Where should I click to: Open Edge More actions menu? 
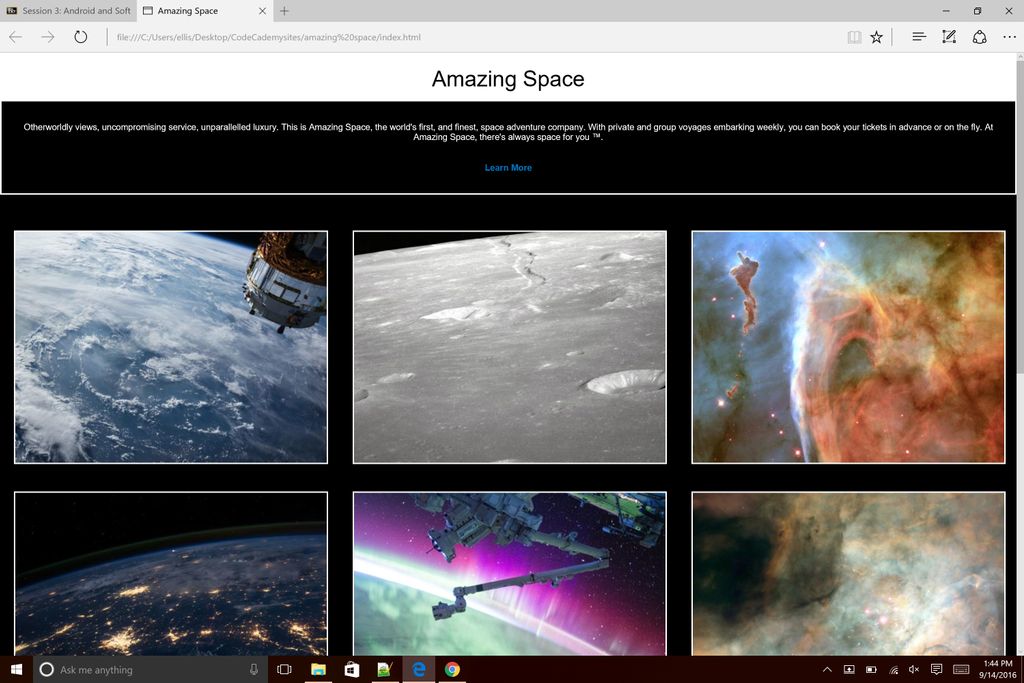pos(1010,37)
